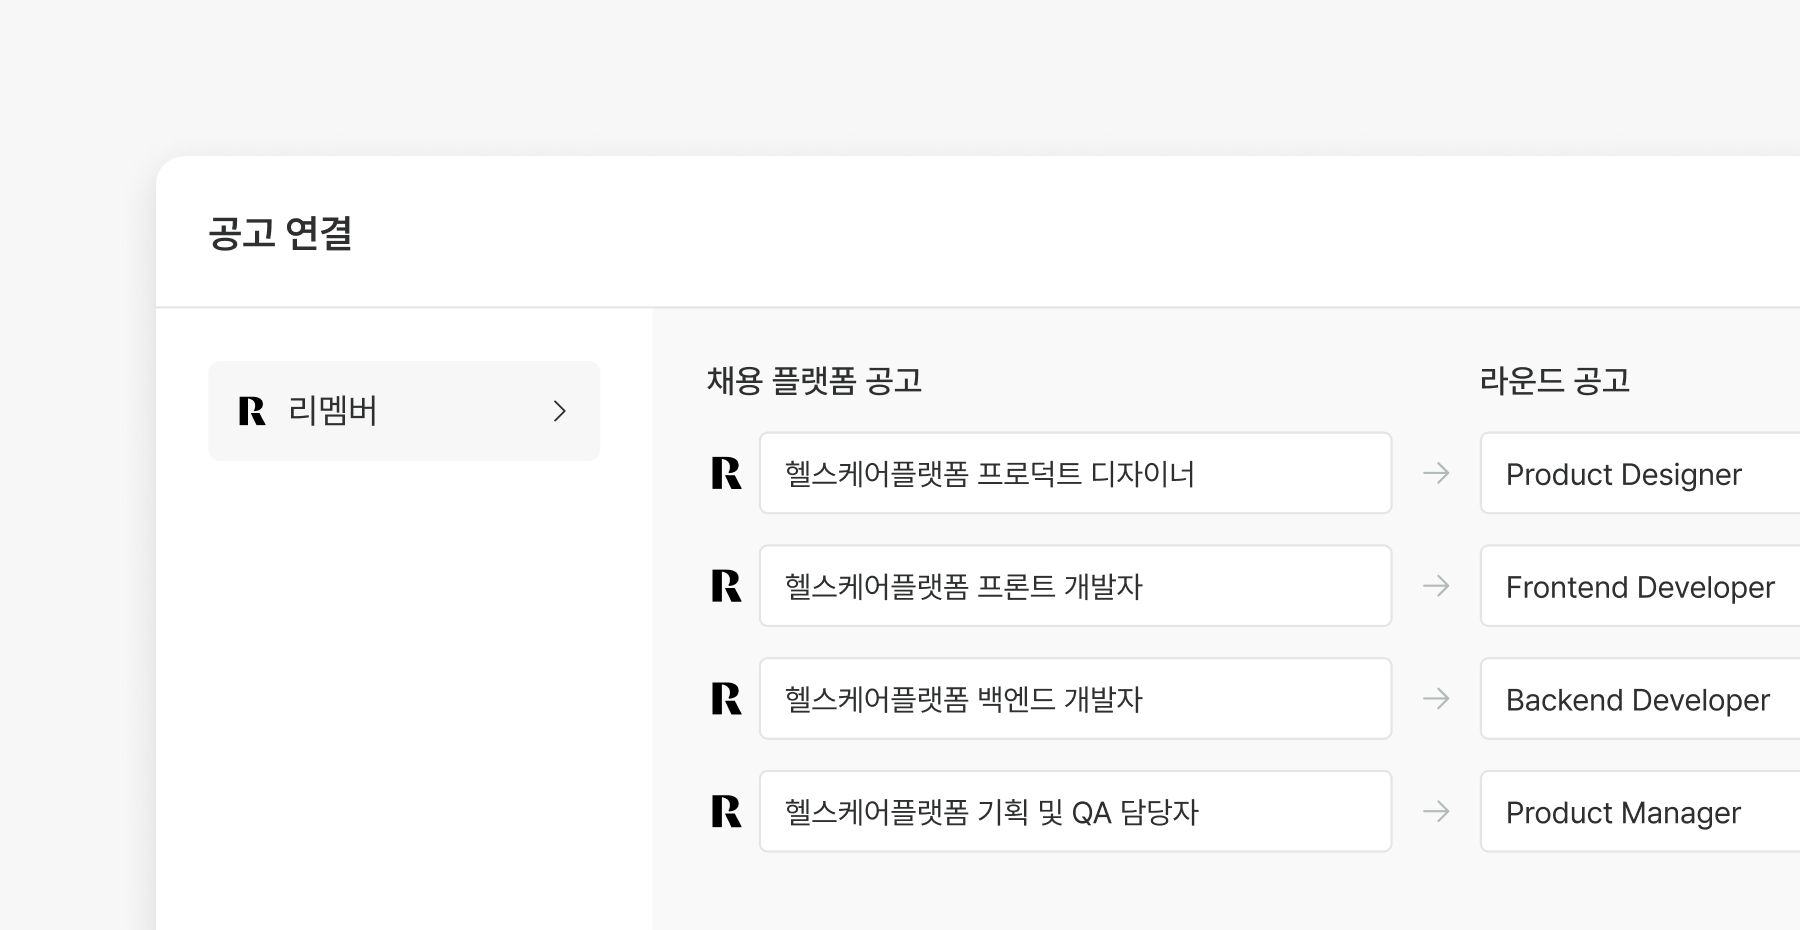Click the Remember logo in the sidebar
Image resolution: width=1800 pixels, height=930 pixels.
pyautogui.click(x=252, y=411)
